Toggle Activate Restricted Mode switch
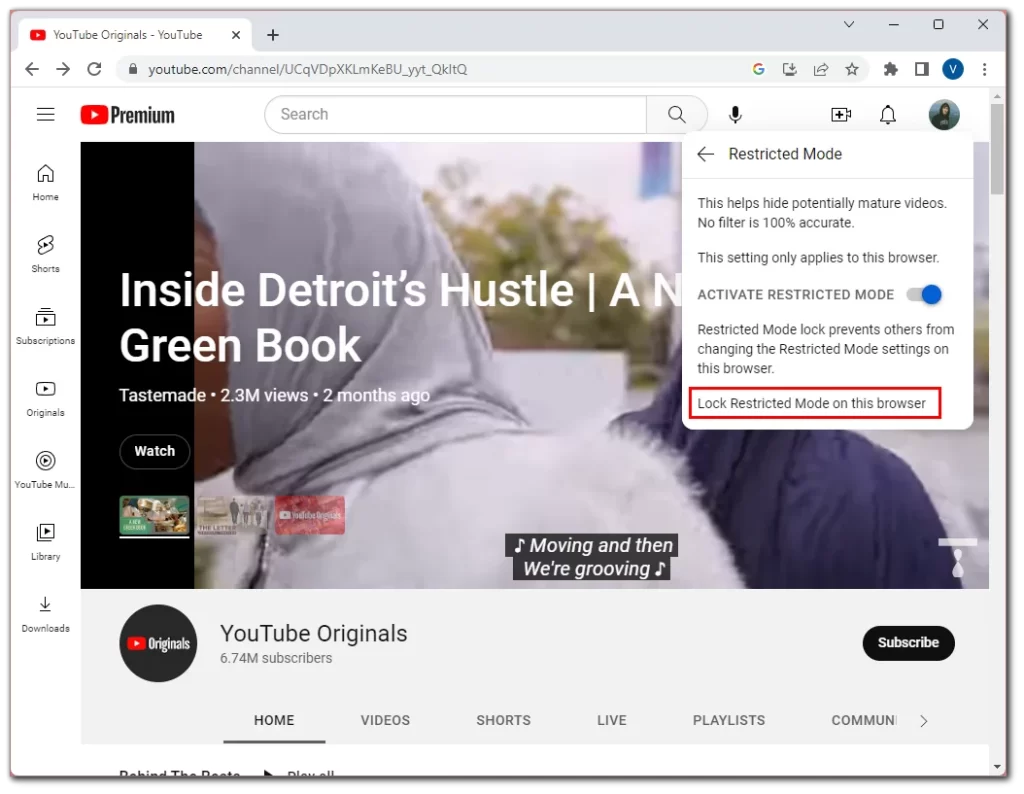Viewport: 1024px width, 794px height. coord(923,294)
